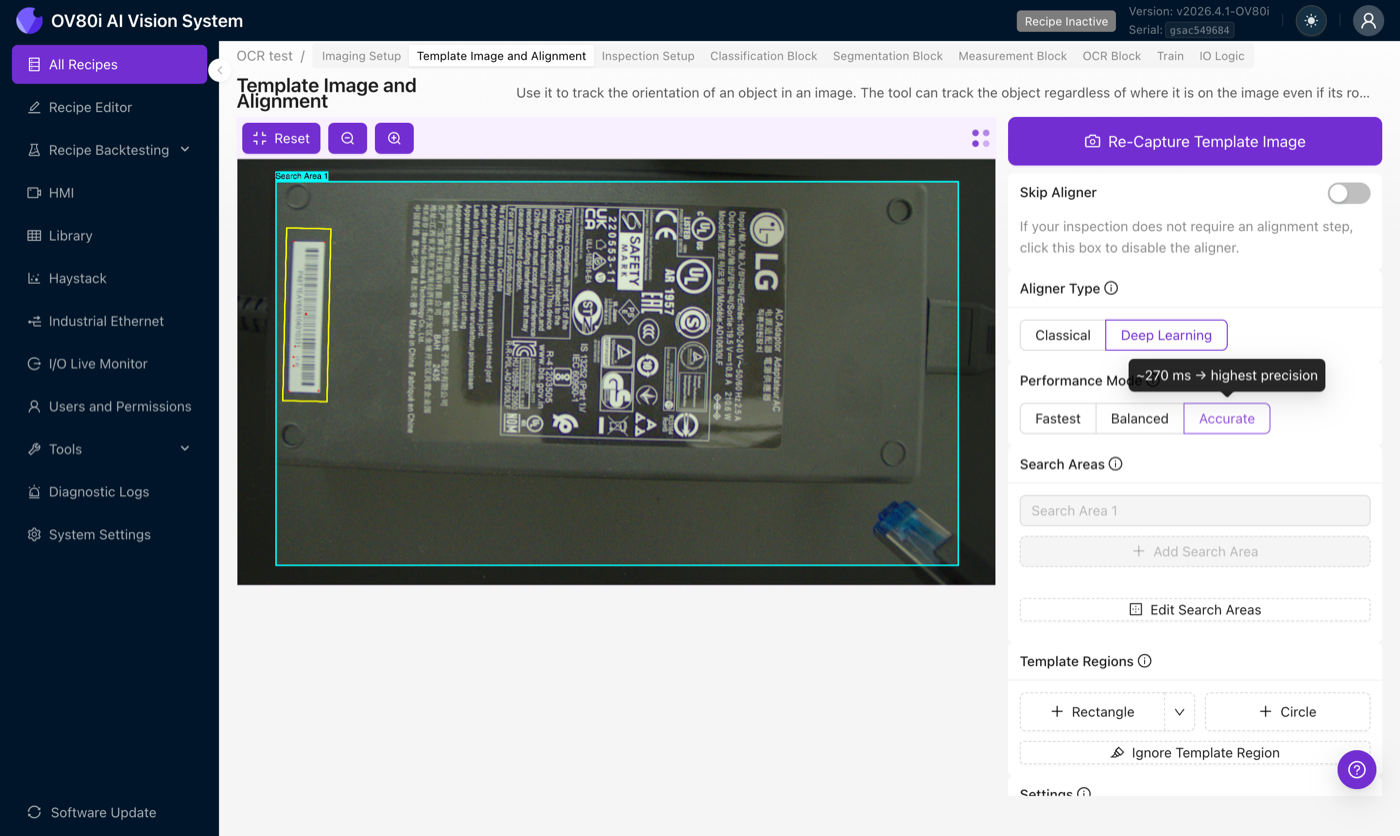Image resolution: width=1400 pixels, height=836 pixels.
Task: Click the Edit Search Areas button
Action: coord(1194,610)
